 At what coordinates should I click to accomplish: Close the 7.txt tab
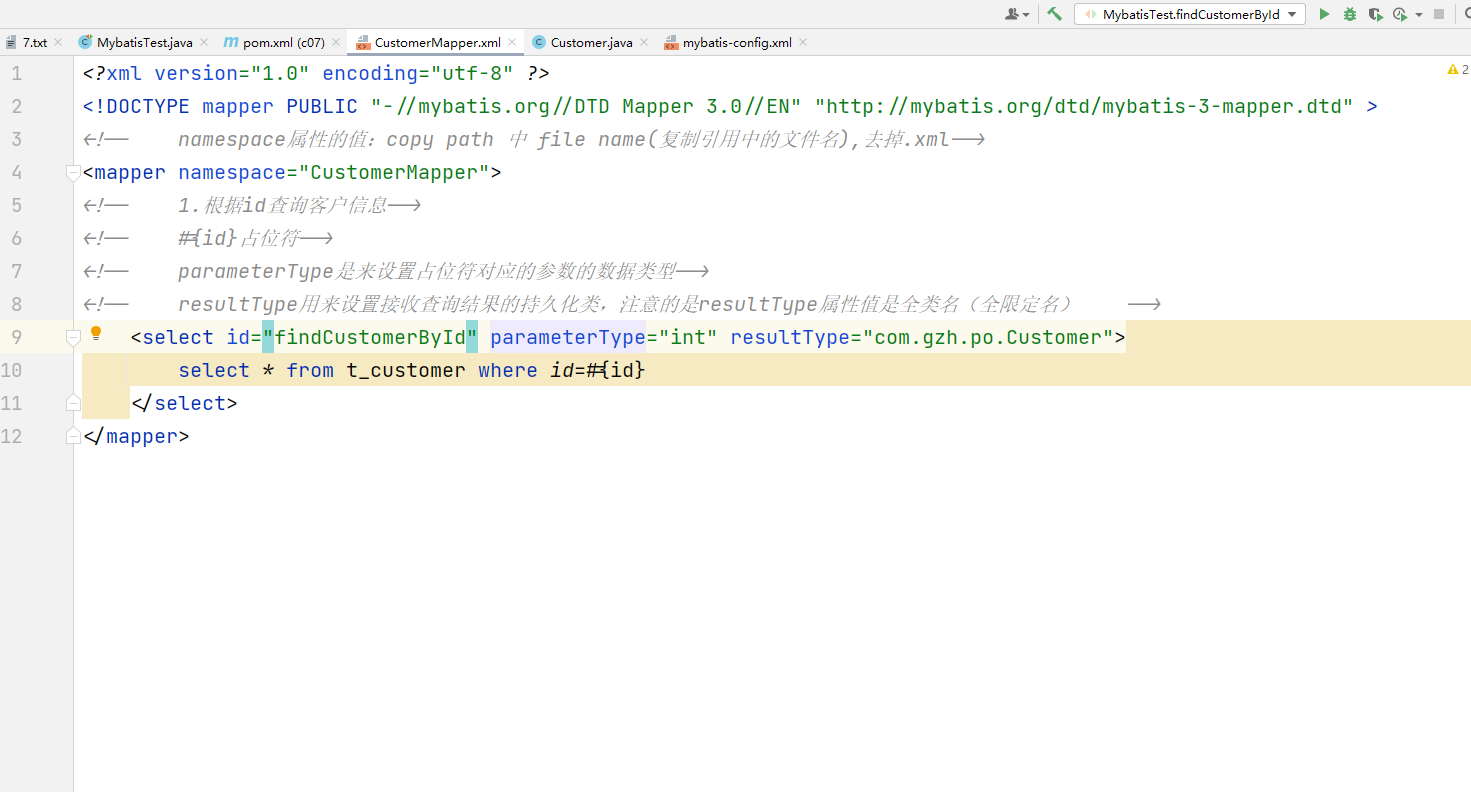pyautogui.click(x=58, y=42)
